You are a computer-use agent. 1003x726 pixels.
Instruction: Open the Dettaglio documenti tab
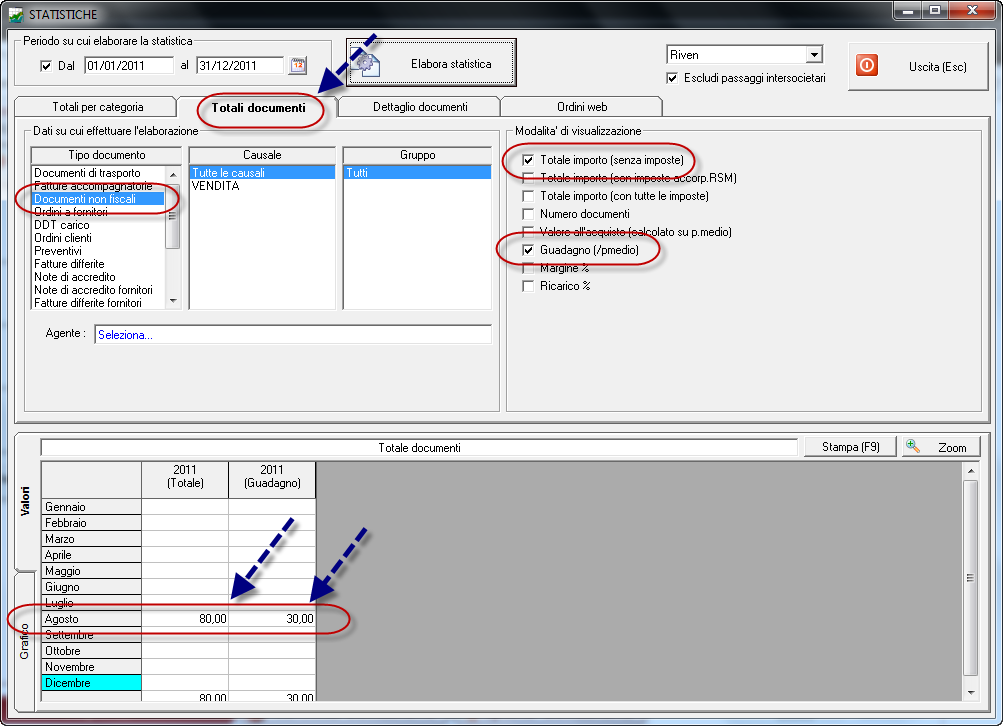click(420, 107)
